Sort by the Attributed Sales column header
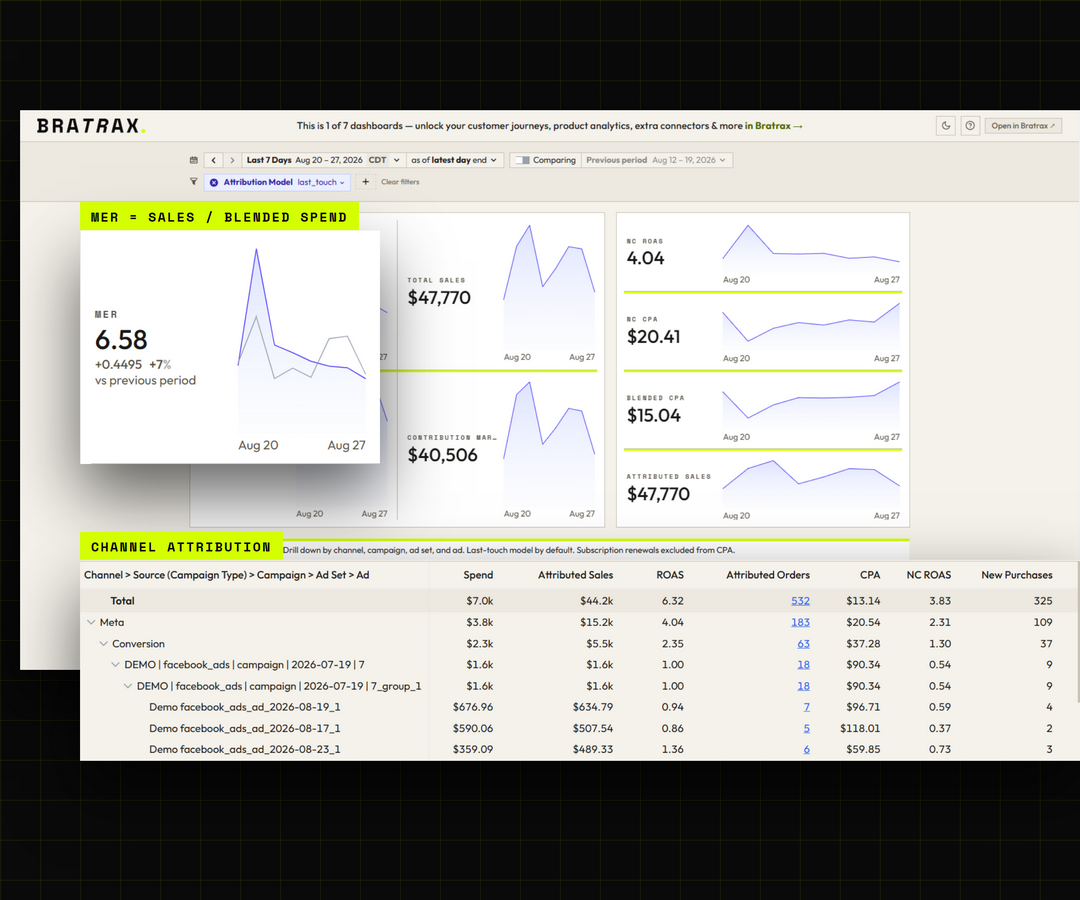This screenshot has height=900, width=1080. click(575, 575)
